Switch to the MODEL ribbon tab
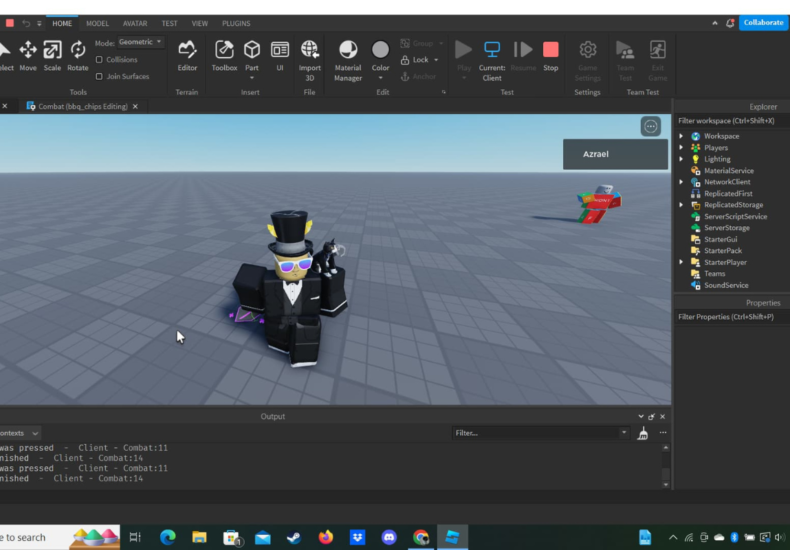This screenshot has width=790, height=550. click(x=97, y=23)
